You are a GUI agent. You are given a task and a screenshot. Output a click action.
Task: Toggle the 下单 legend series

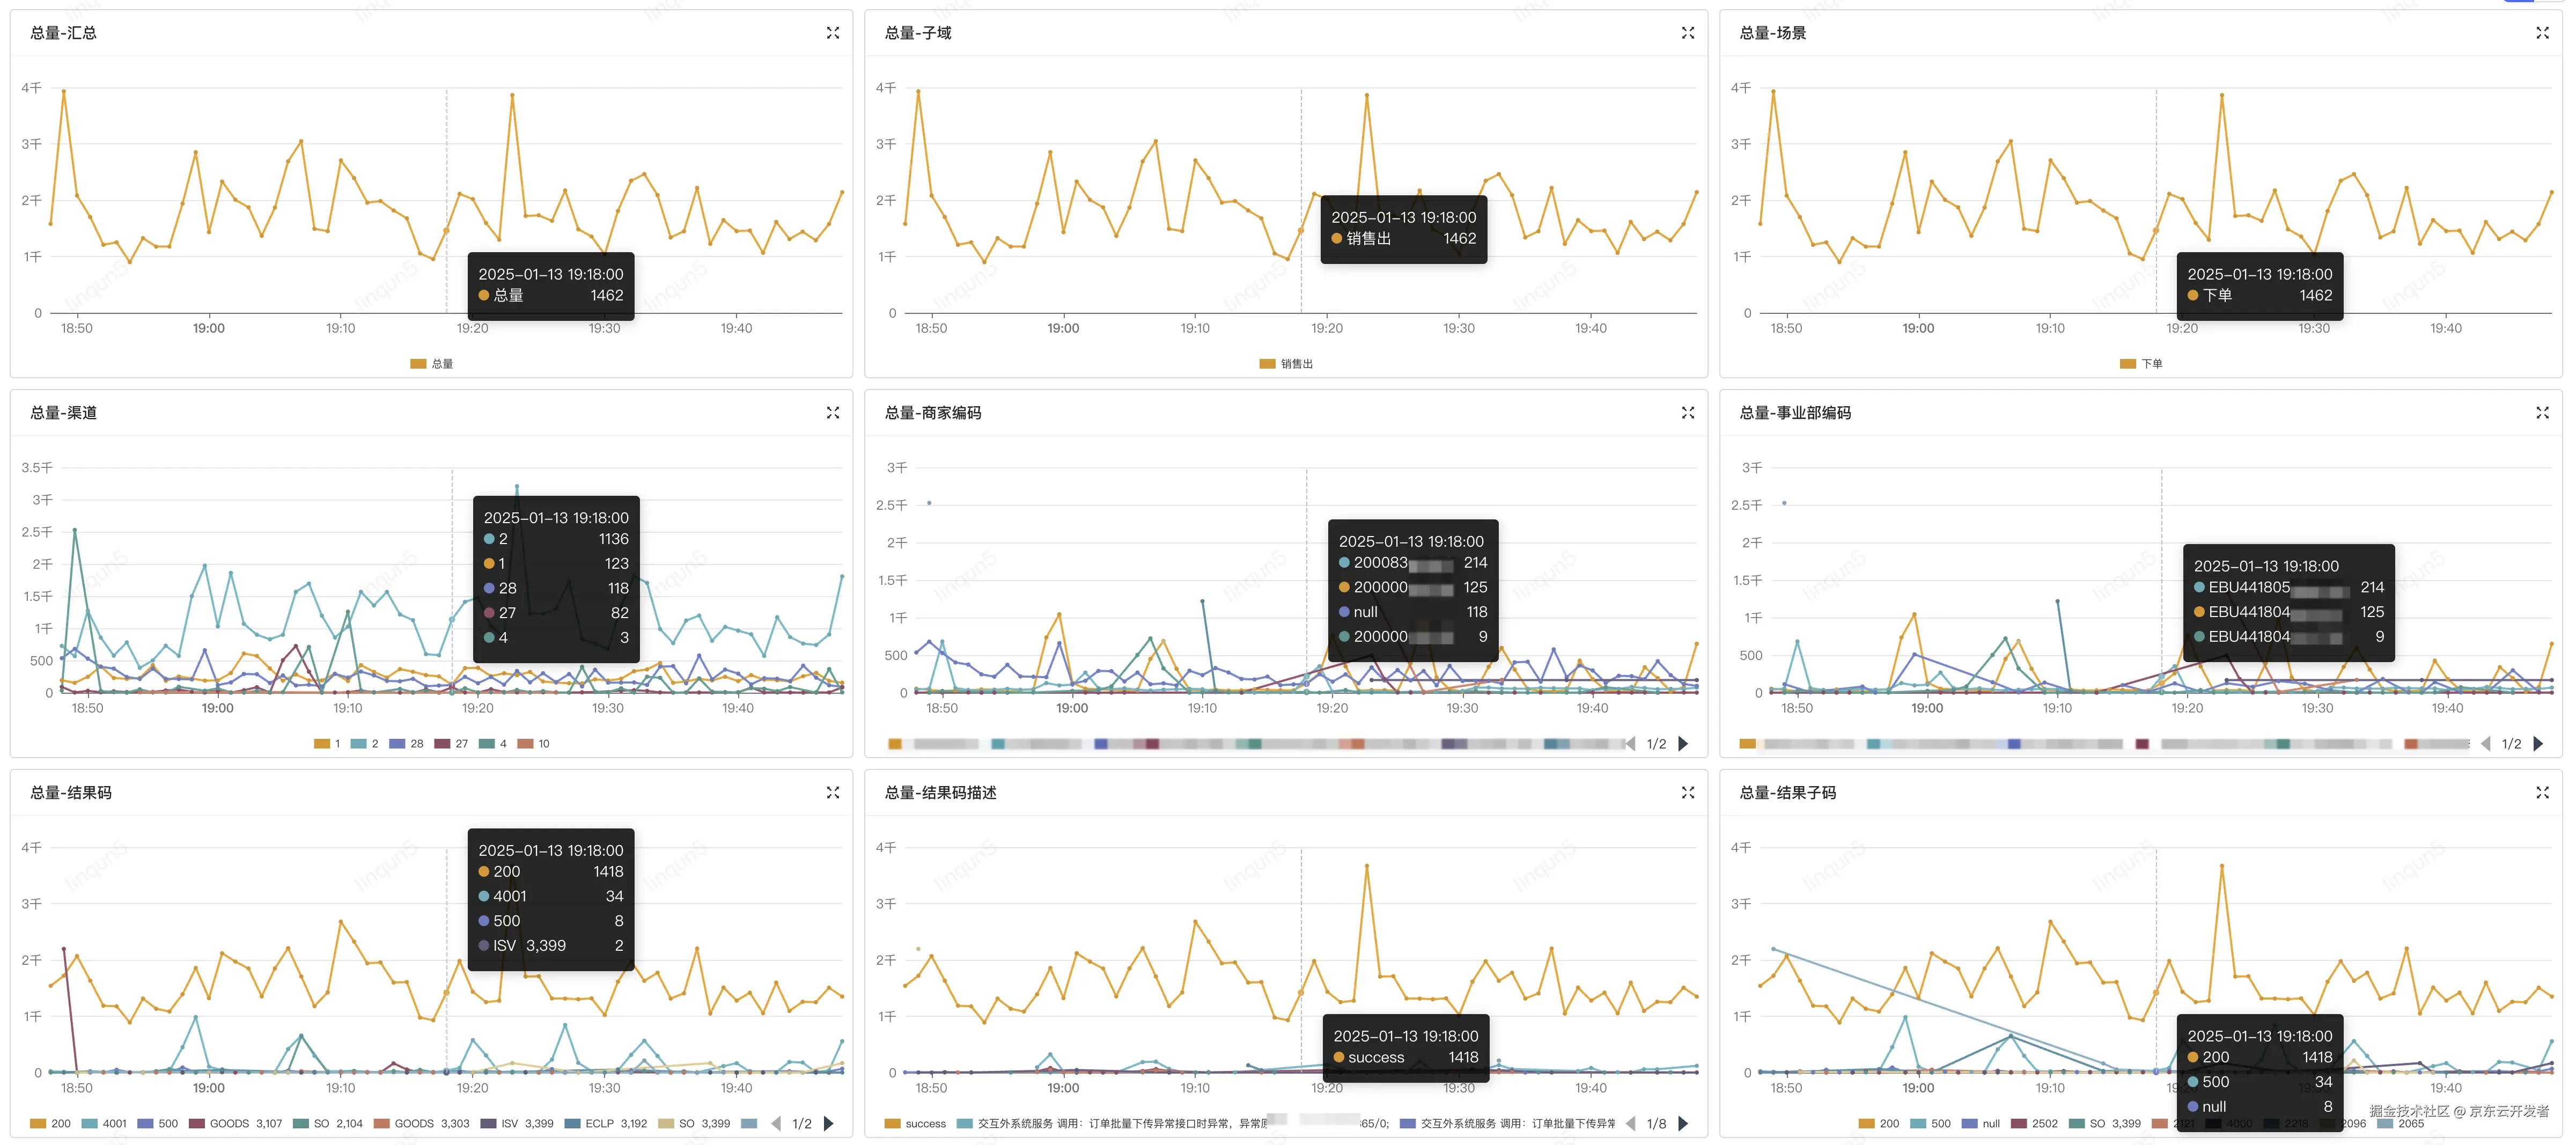coord(2151,364)
